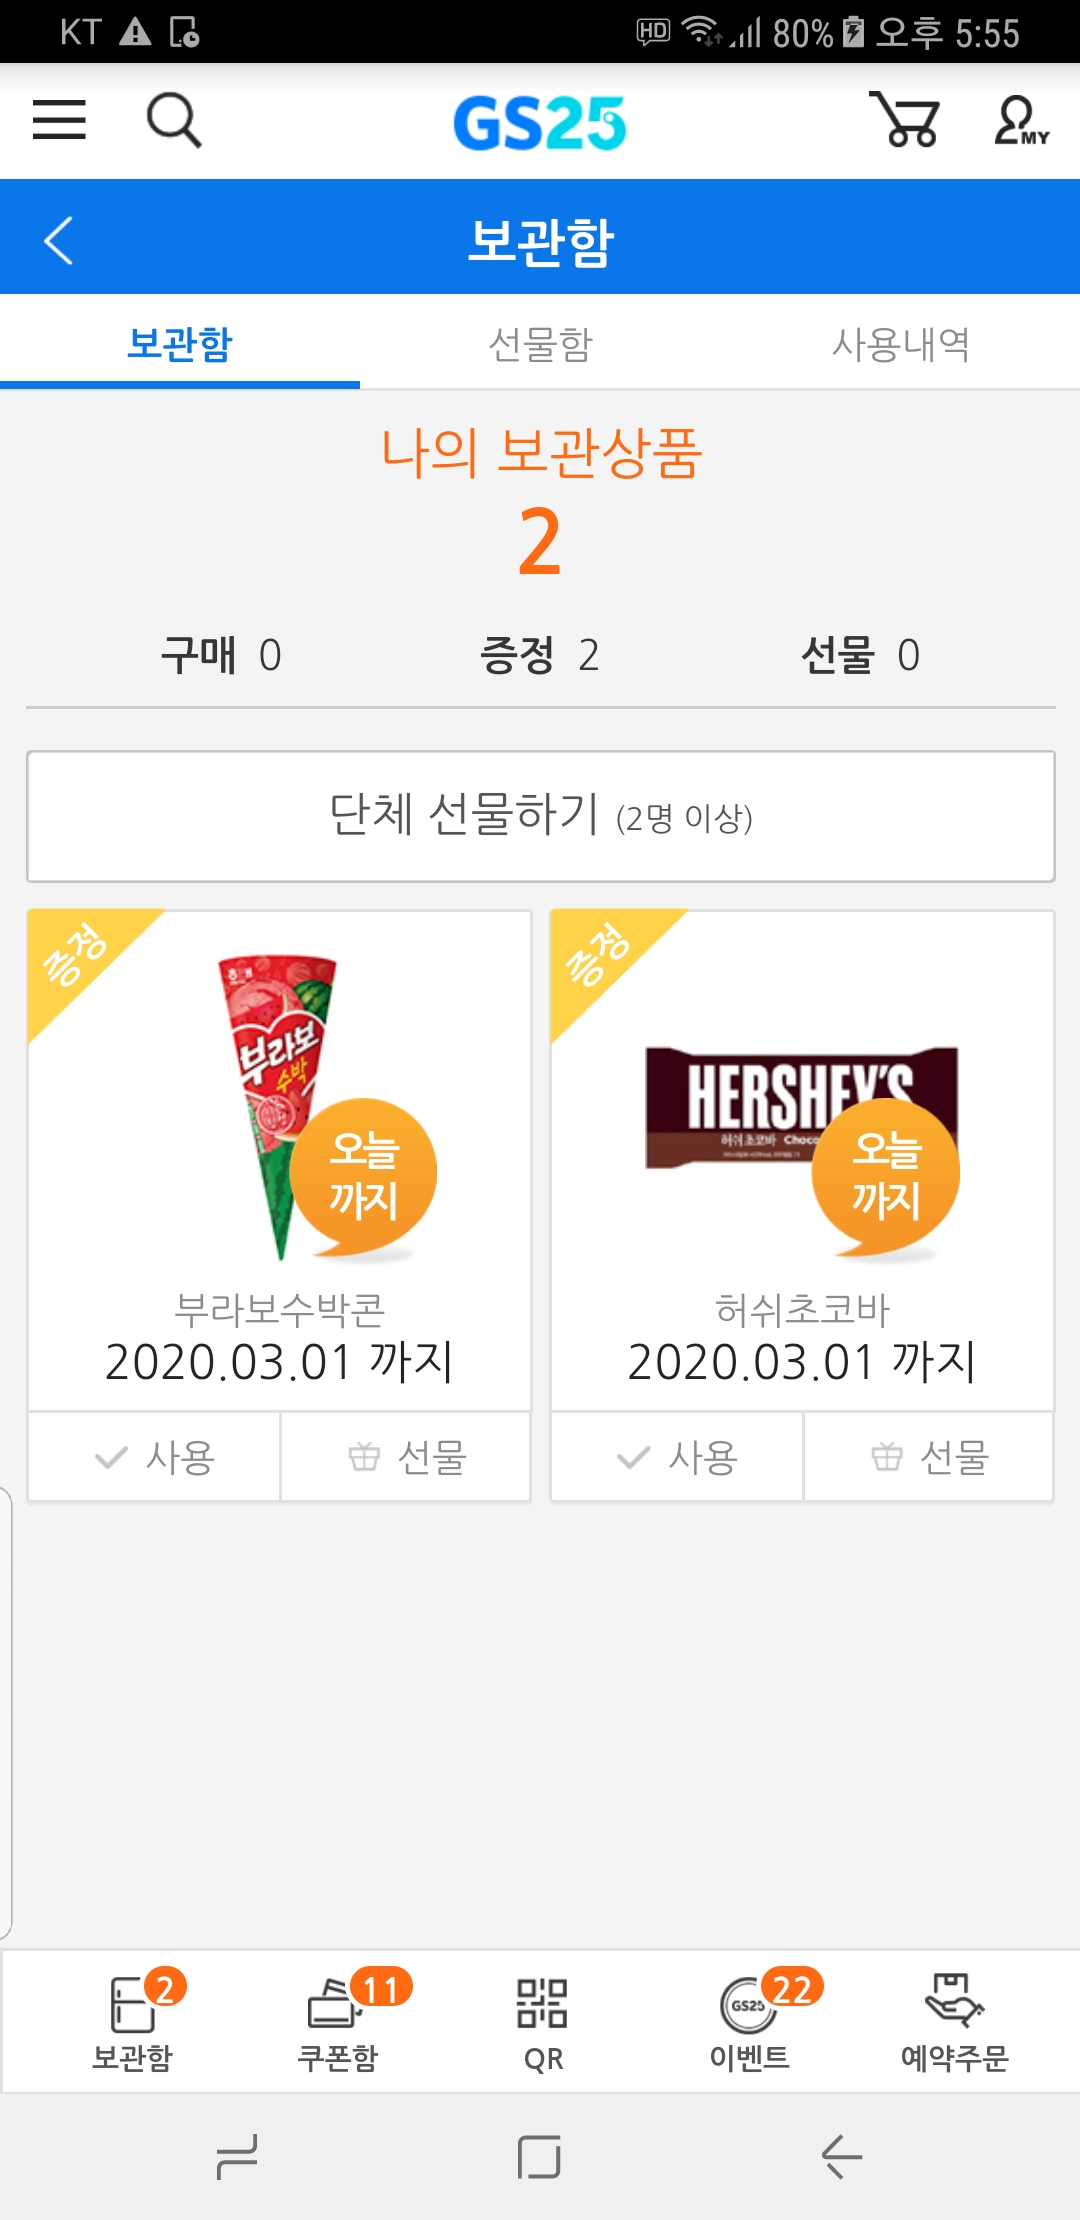Open the hamburger menu
This screenshot has width=1080, height=2220.
point(59,120)
